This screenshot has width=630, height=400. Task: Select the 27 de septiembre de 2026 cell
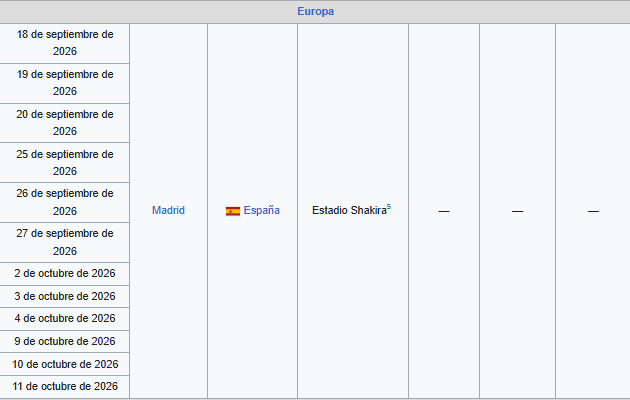[x=65, y=242]
